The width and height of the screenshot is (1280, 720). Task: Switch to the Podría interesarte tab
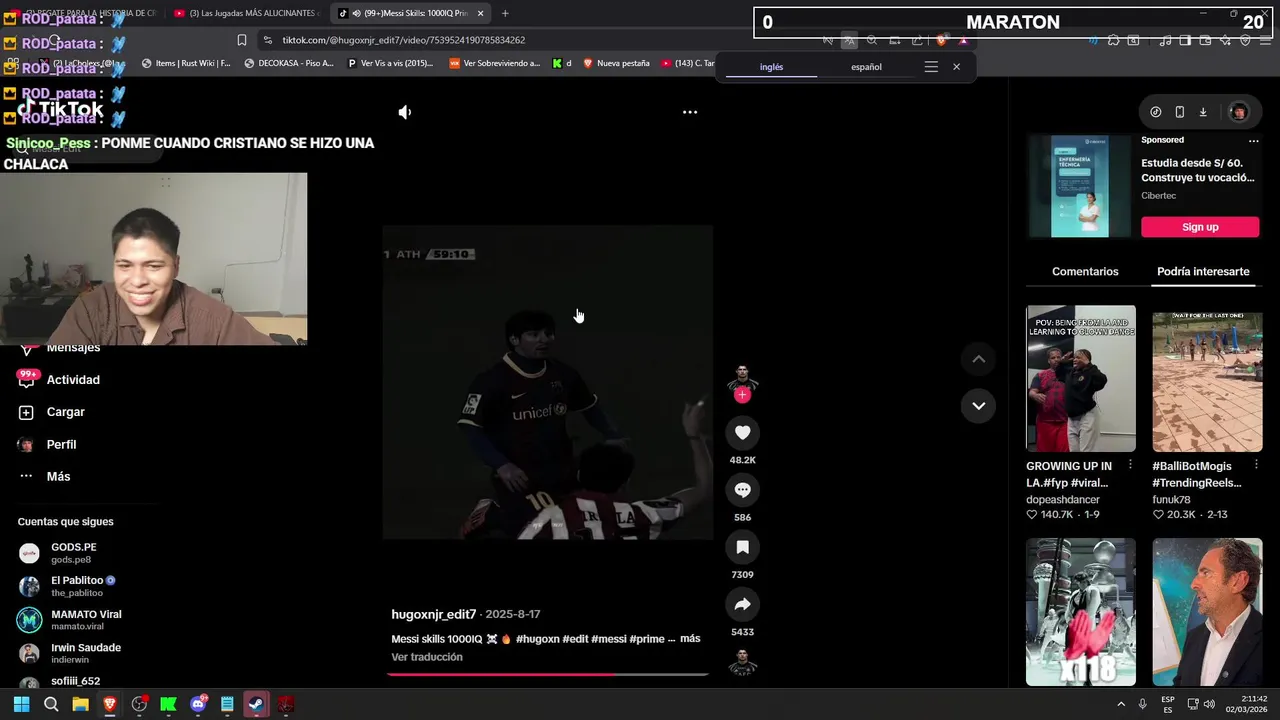pyautogui.click(x=1203, y=272)
